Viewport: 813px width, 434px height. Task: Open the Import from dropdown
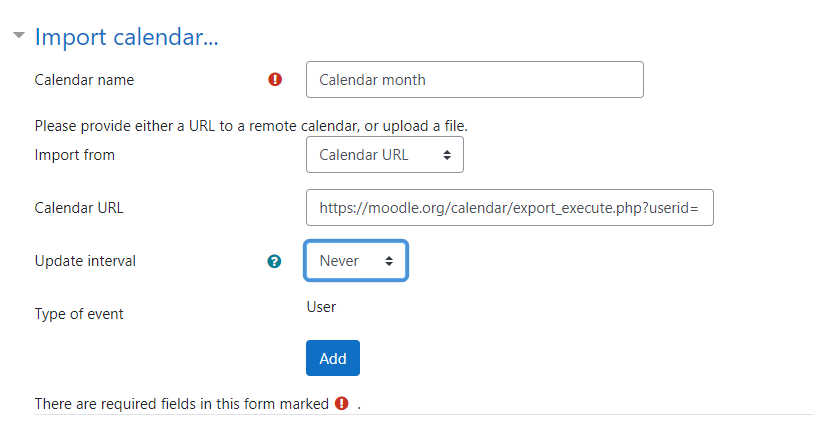tap(385, 155)
